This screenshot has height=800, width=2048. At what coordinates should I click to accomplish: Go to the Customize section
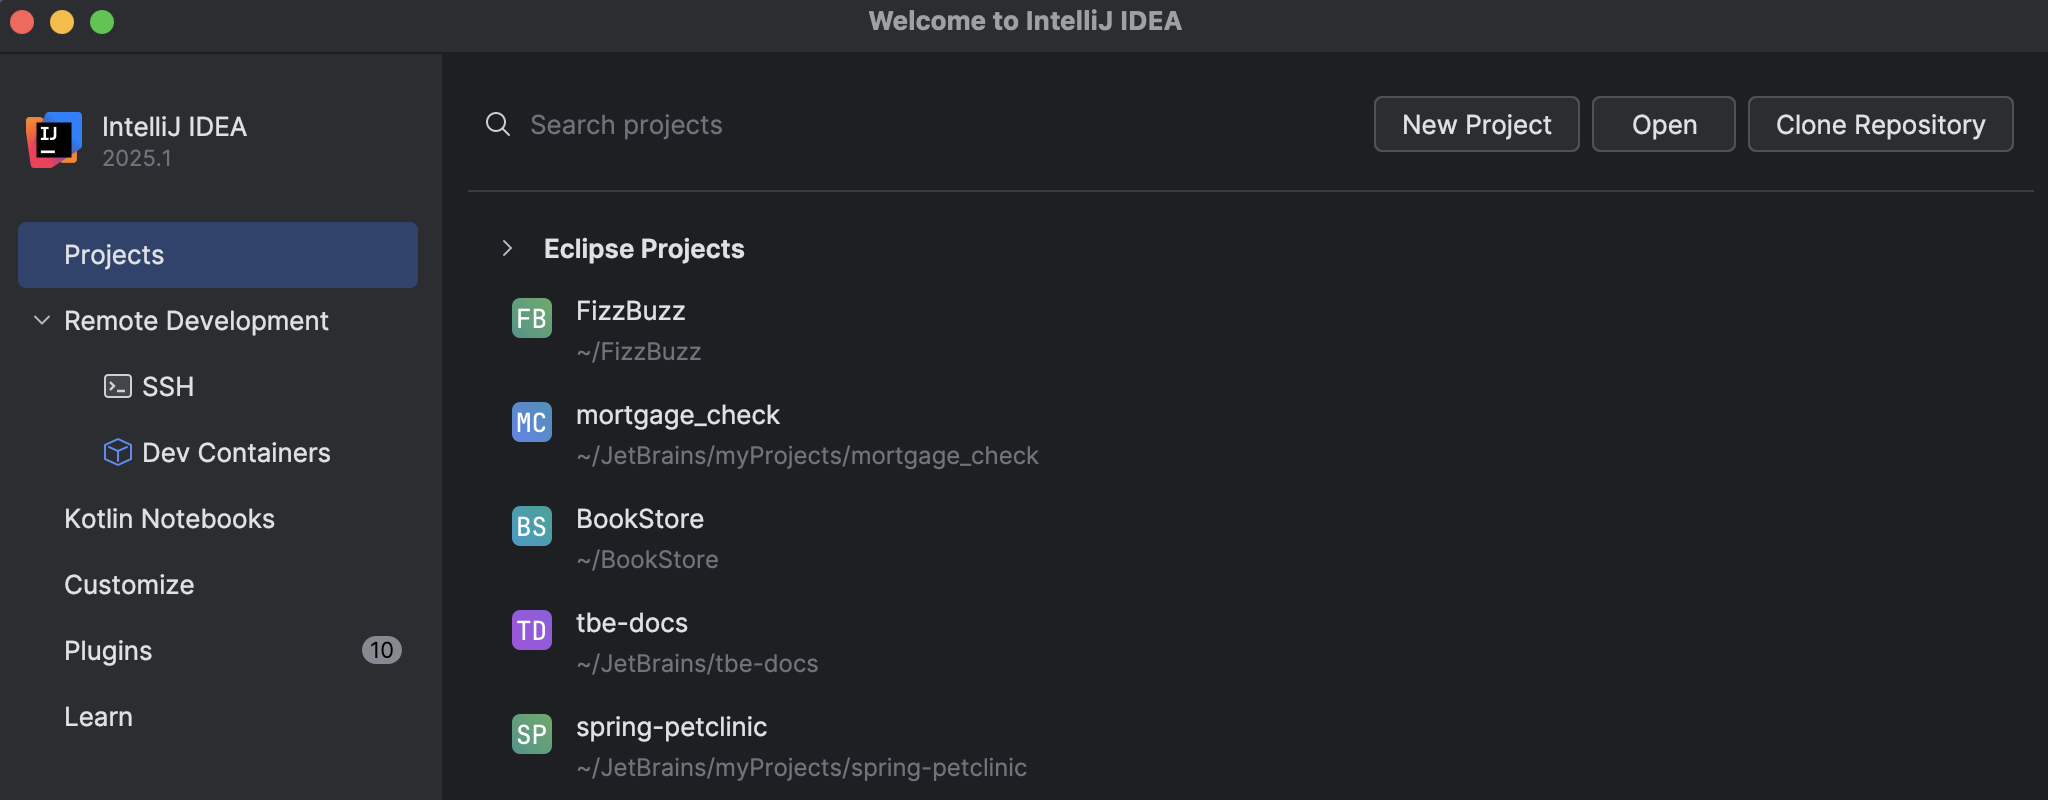[129, 585]
